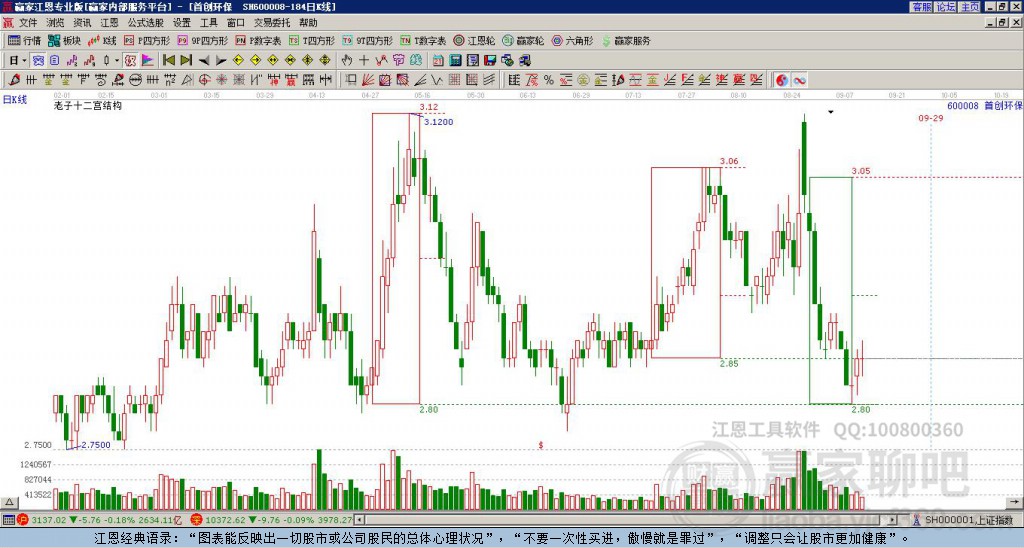1024x548 pixels.
Task: Open 赢家服务 dollar-sign service button
Action: coord(626,40)
